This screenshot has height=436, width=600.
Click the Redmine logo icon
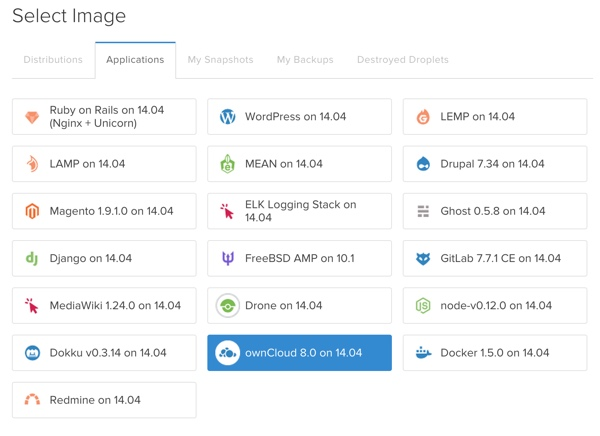[x=32, y=400]
